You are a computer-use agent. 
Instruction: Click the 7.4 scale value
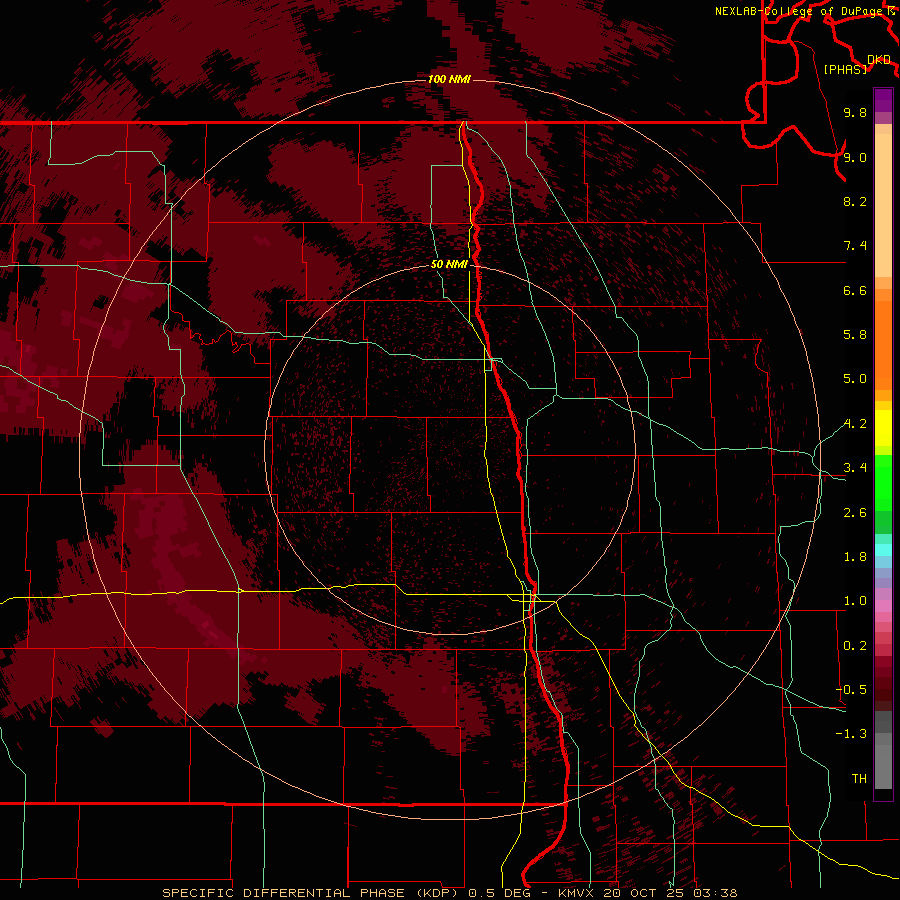pyautogui.click(x=855, y=246)
